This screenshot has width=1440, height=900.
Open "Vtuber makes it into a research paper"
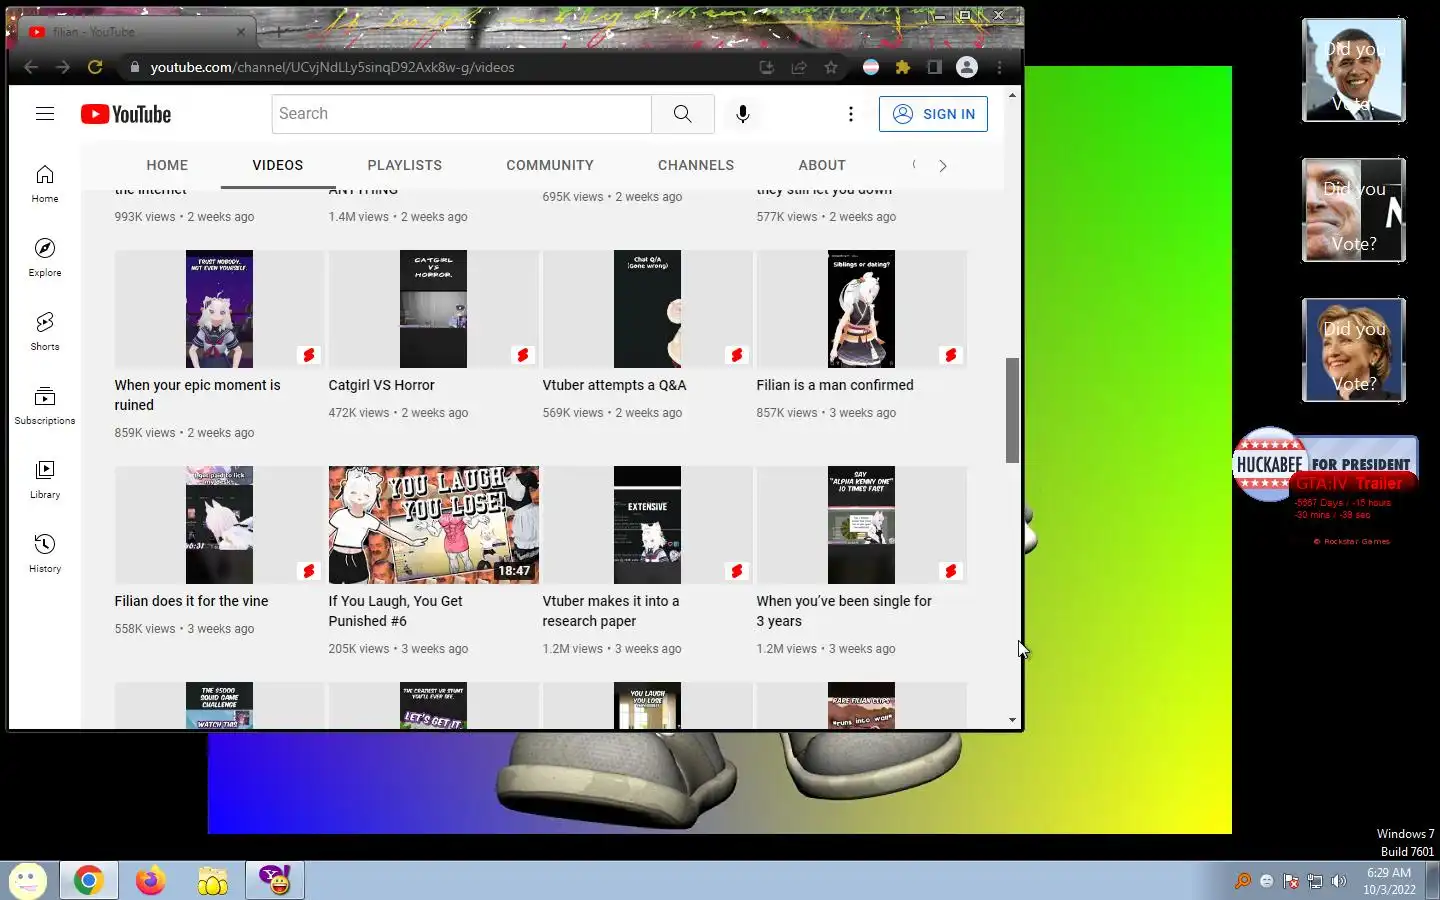610,611
